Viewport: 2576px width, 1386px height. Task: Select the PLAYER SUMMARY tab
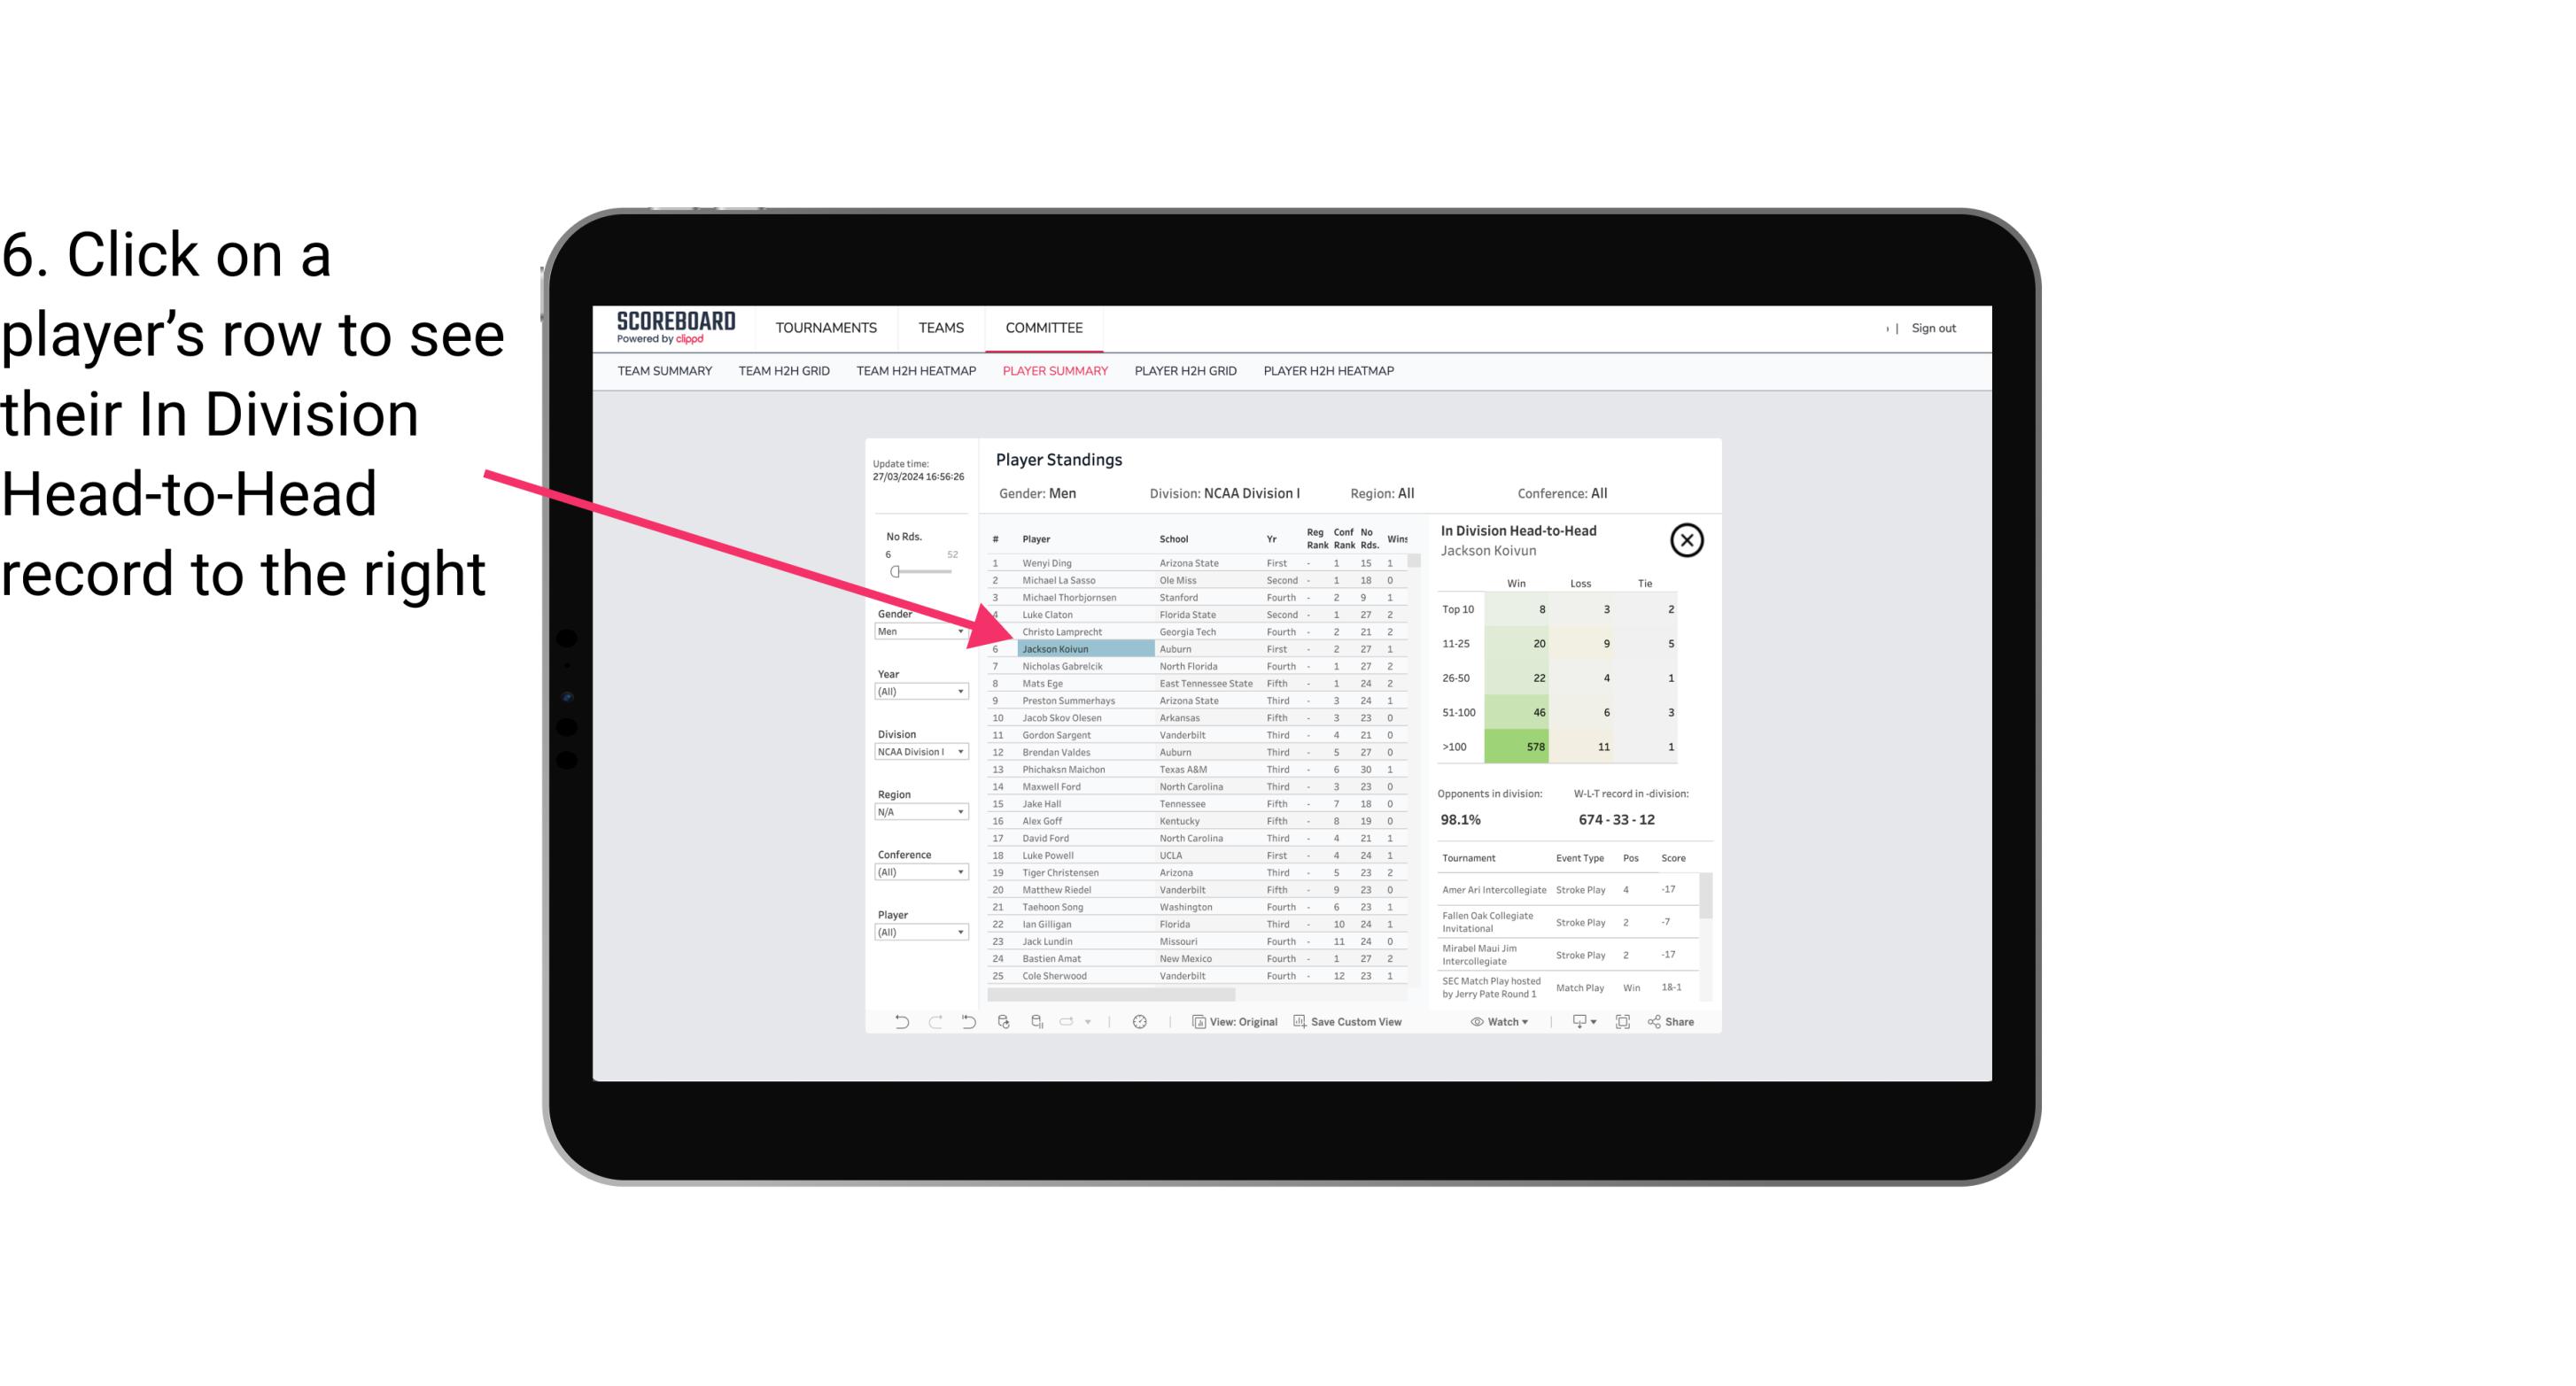coord(1053,372)
